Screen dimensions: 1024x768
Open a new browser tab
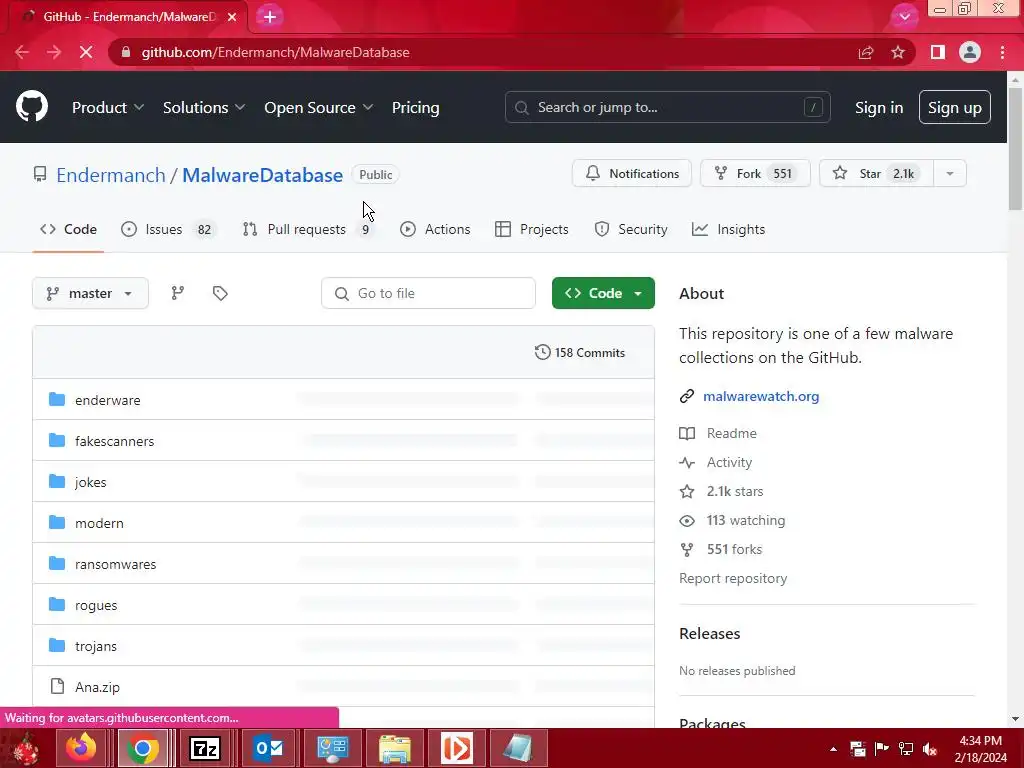coord(270,17)
